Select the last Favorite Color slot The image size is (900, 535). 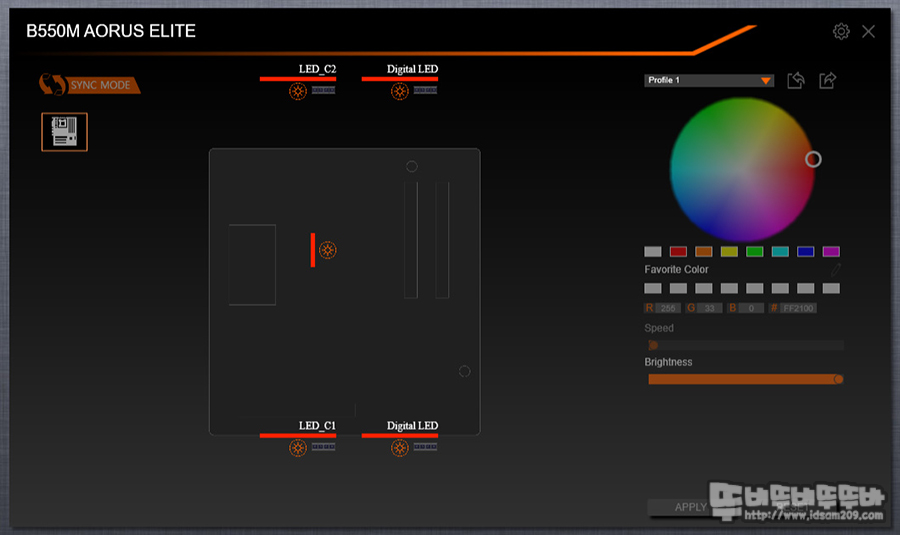[831, 288]
